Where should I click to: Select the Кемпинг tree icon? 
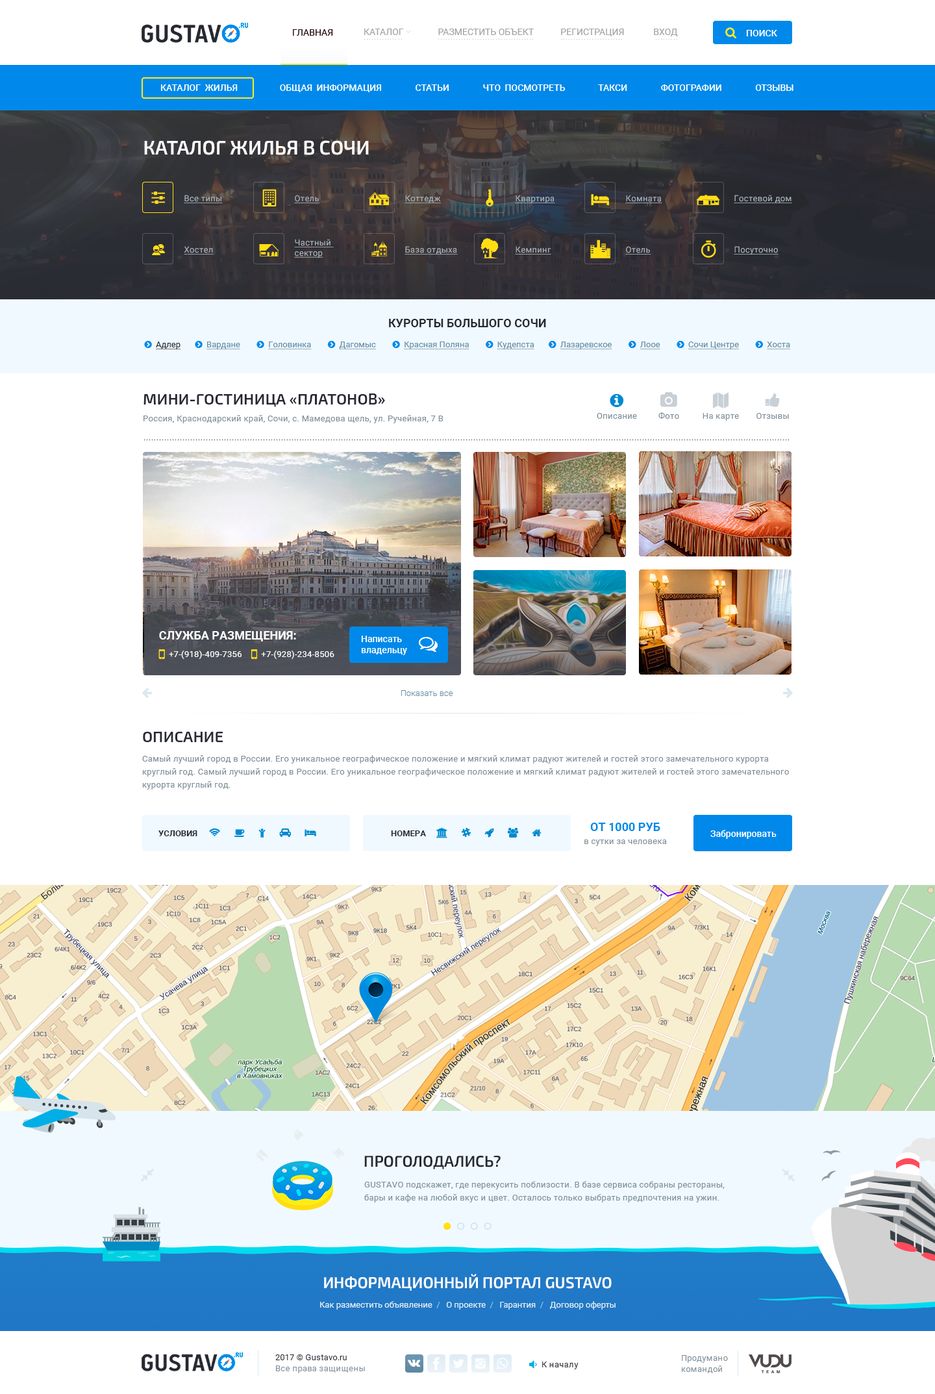(x=489, y=249)
